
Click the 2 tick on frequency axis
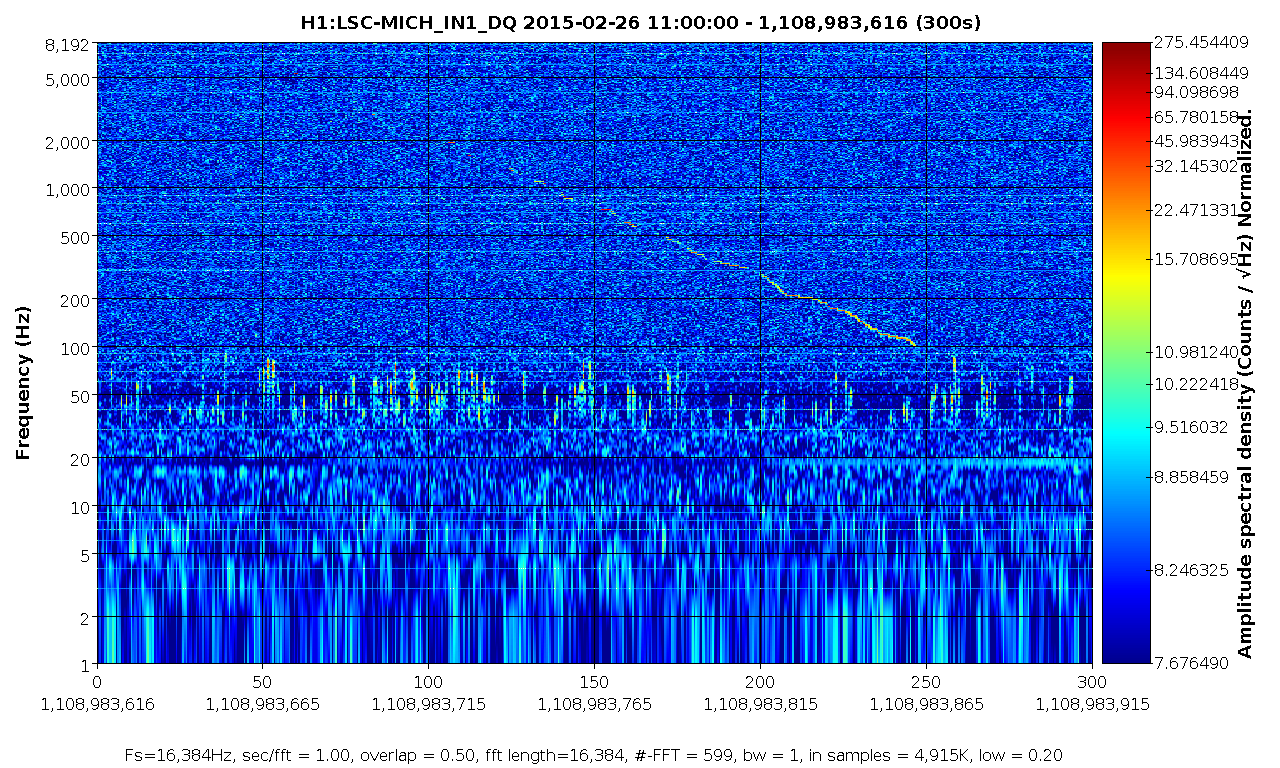point(87,617)
